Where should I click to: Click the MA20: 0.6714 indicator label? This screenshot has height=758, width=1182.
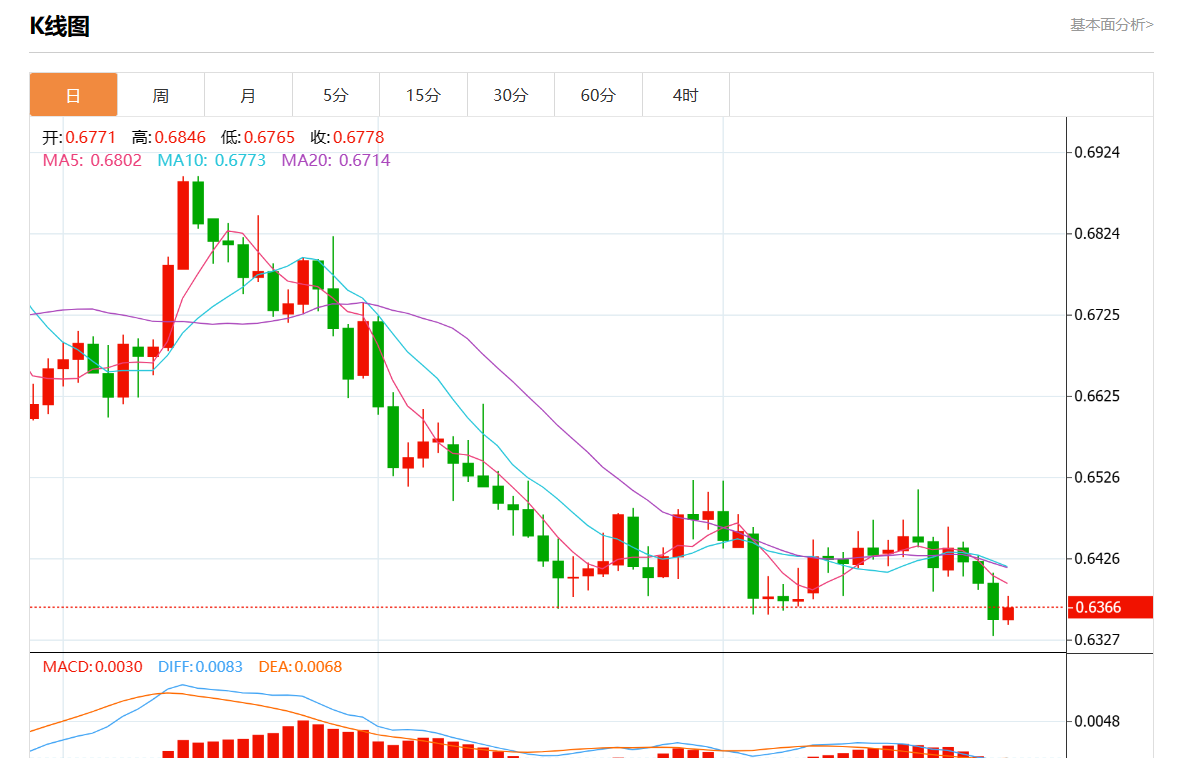pos(336,160)
